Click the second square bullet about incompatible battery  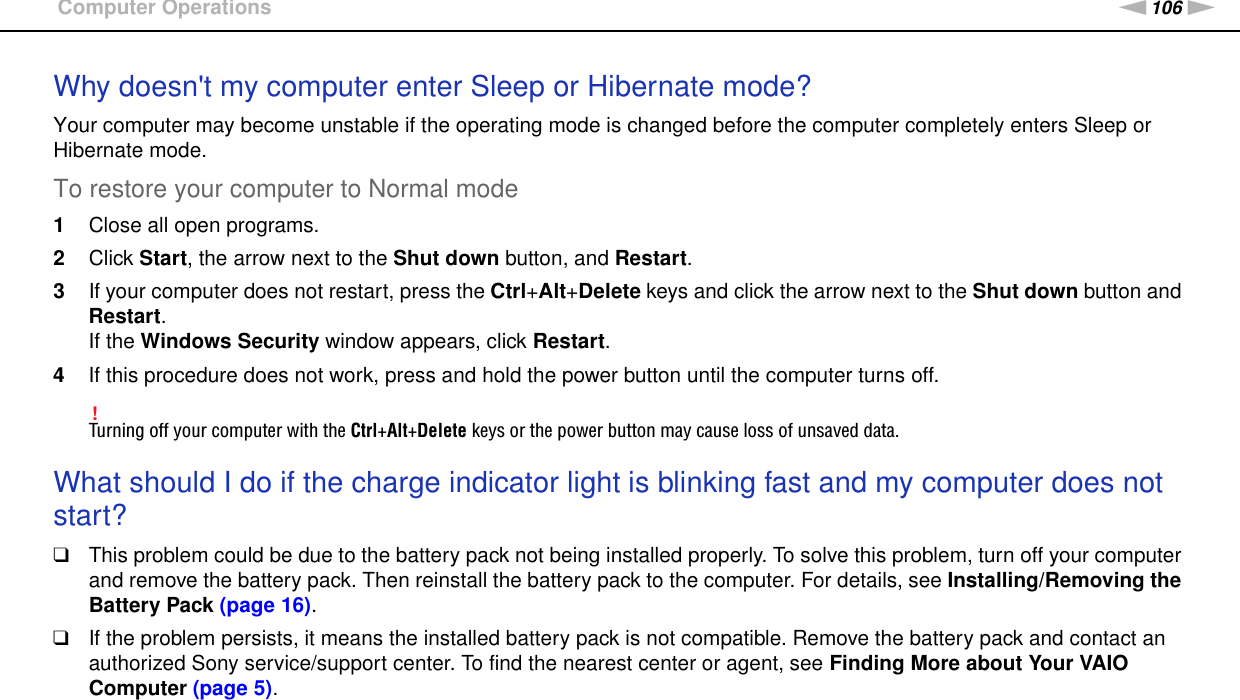[x=62, y=639]
